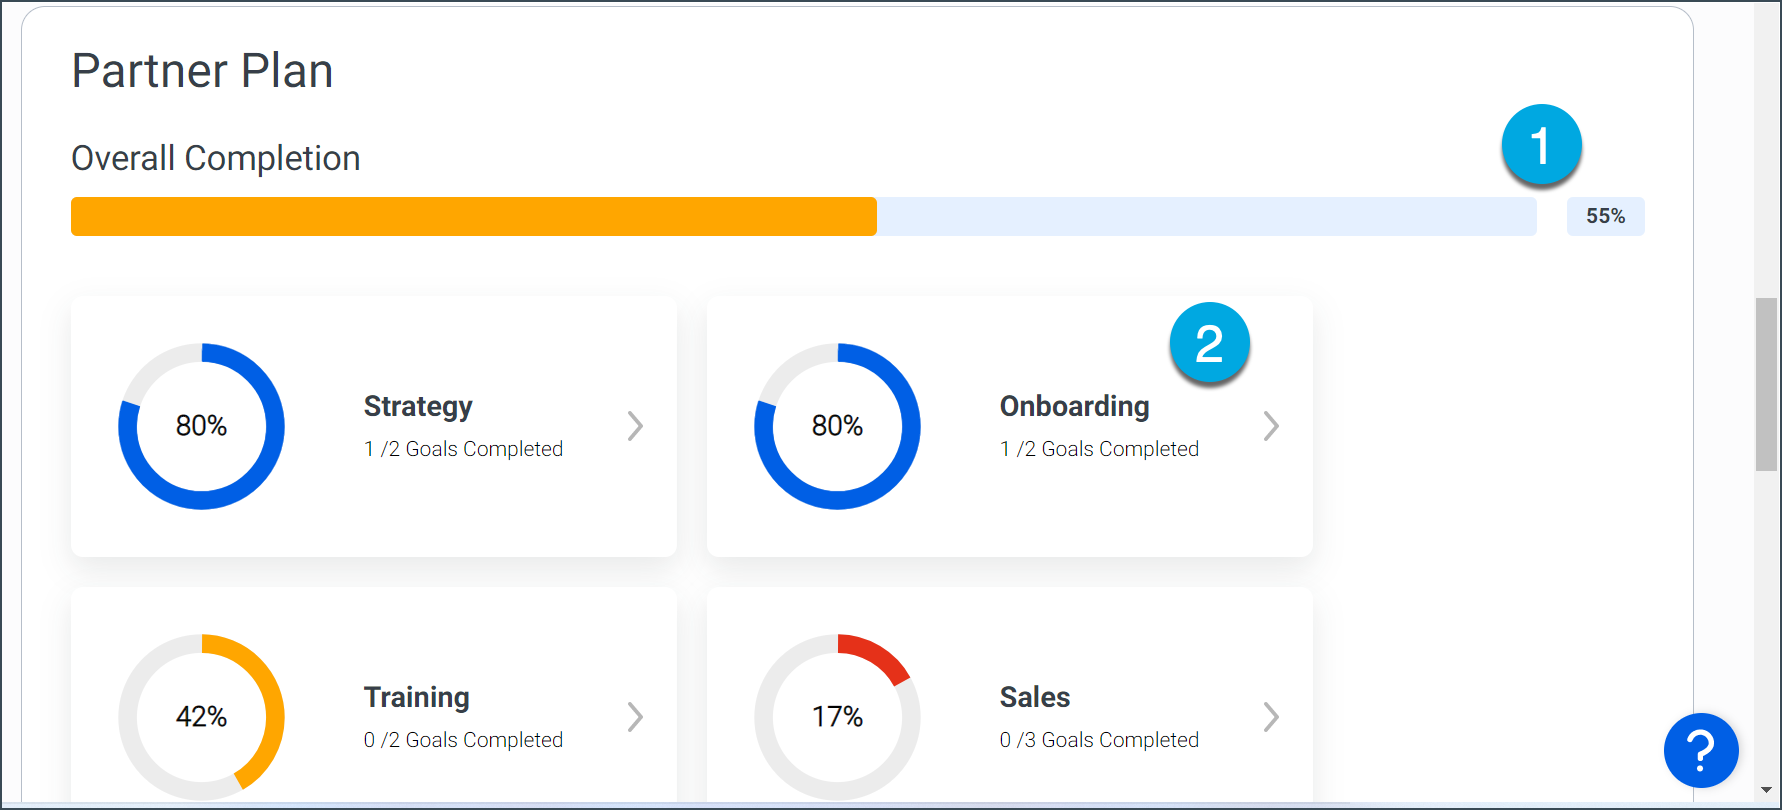Click Onboarding's 1 /2 Goals Completed text
Image resolution: width=1782 pixels, height=810 pixels.
(1099, 449)
